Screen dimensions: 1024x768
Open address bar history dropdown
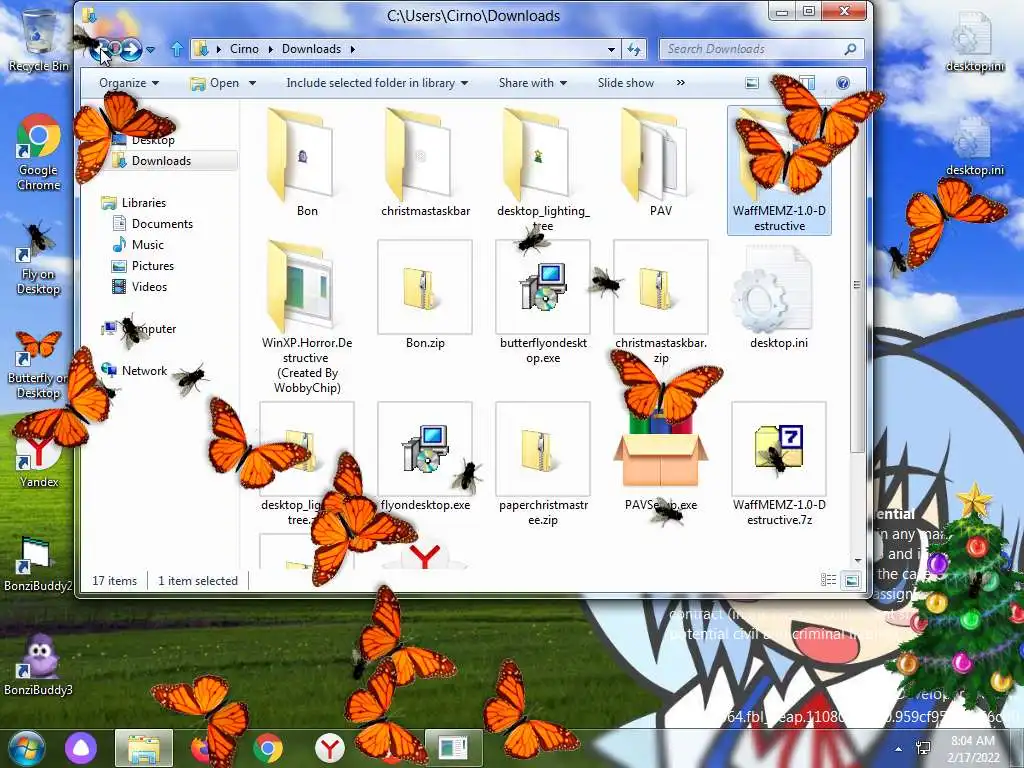pyautogui.click(x=611, y=49)
